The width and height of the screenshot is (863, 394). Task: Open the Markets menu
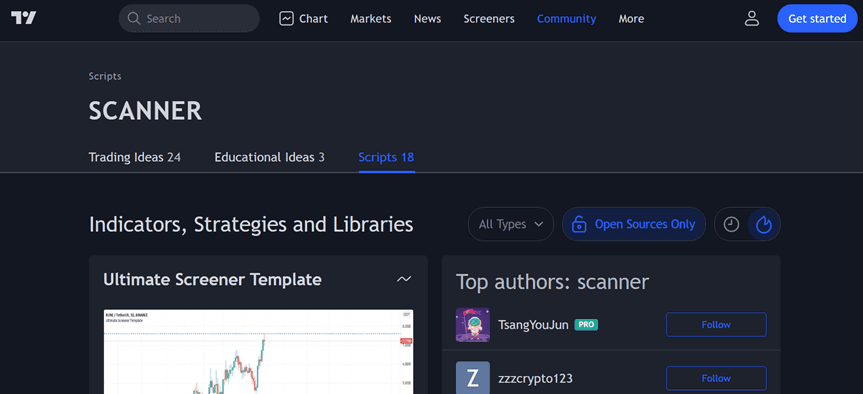tap(371, 19)
